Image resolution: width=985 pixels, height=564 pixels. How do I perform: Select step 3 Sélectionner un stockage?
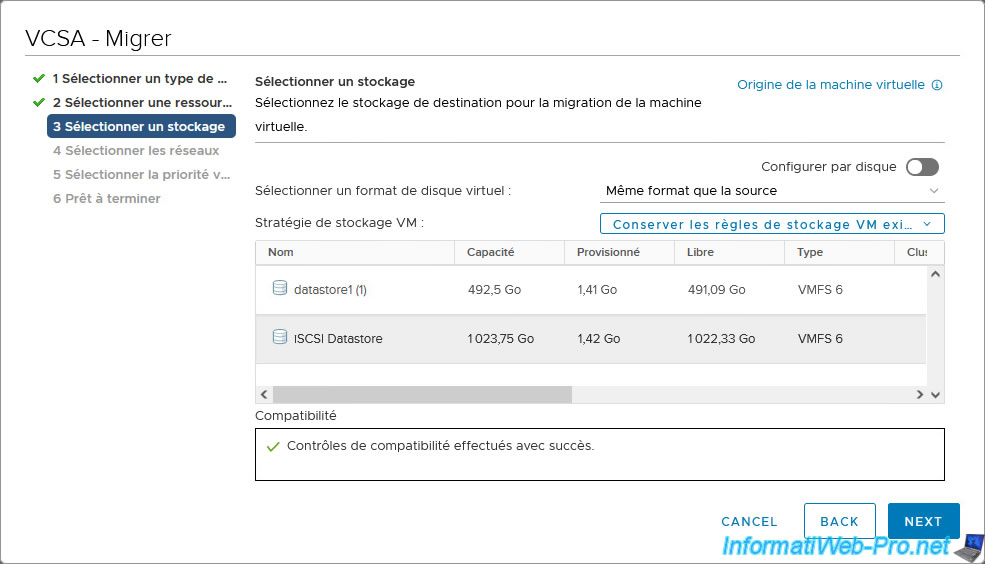(x=141, y=126)
